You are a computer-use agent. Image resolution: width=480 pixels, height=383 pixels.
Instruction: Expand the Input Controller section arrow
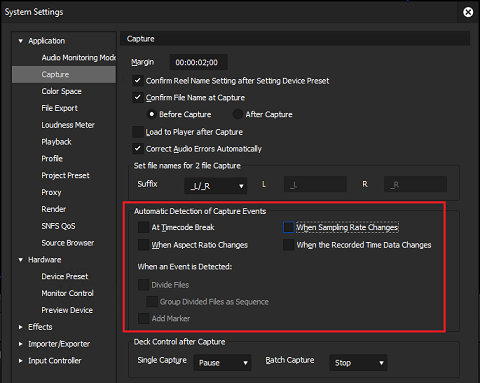(x=21, y=361)
